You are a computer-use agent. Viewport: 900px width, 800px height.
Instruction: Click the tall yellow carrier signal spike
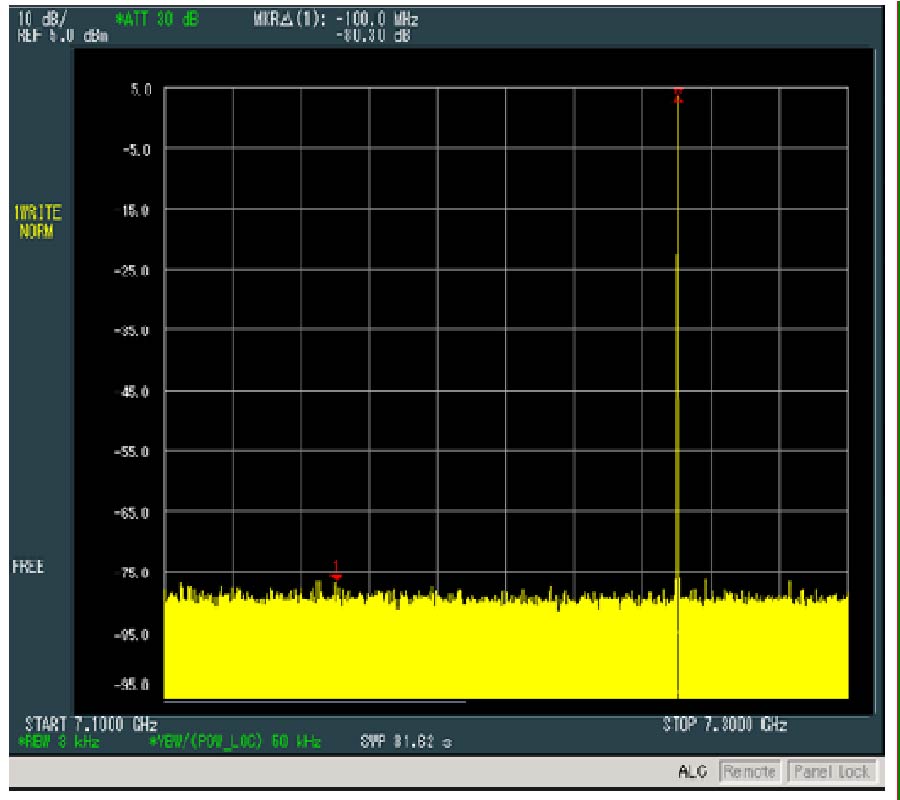[x=678, y=400]
